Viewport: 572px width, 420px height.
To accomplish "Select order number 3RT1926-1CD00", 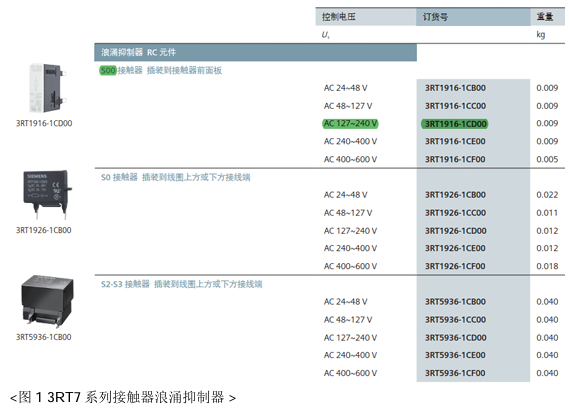I will (455, 231).
